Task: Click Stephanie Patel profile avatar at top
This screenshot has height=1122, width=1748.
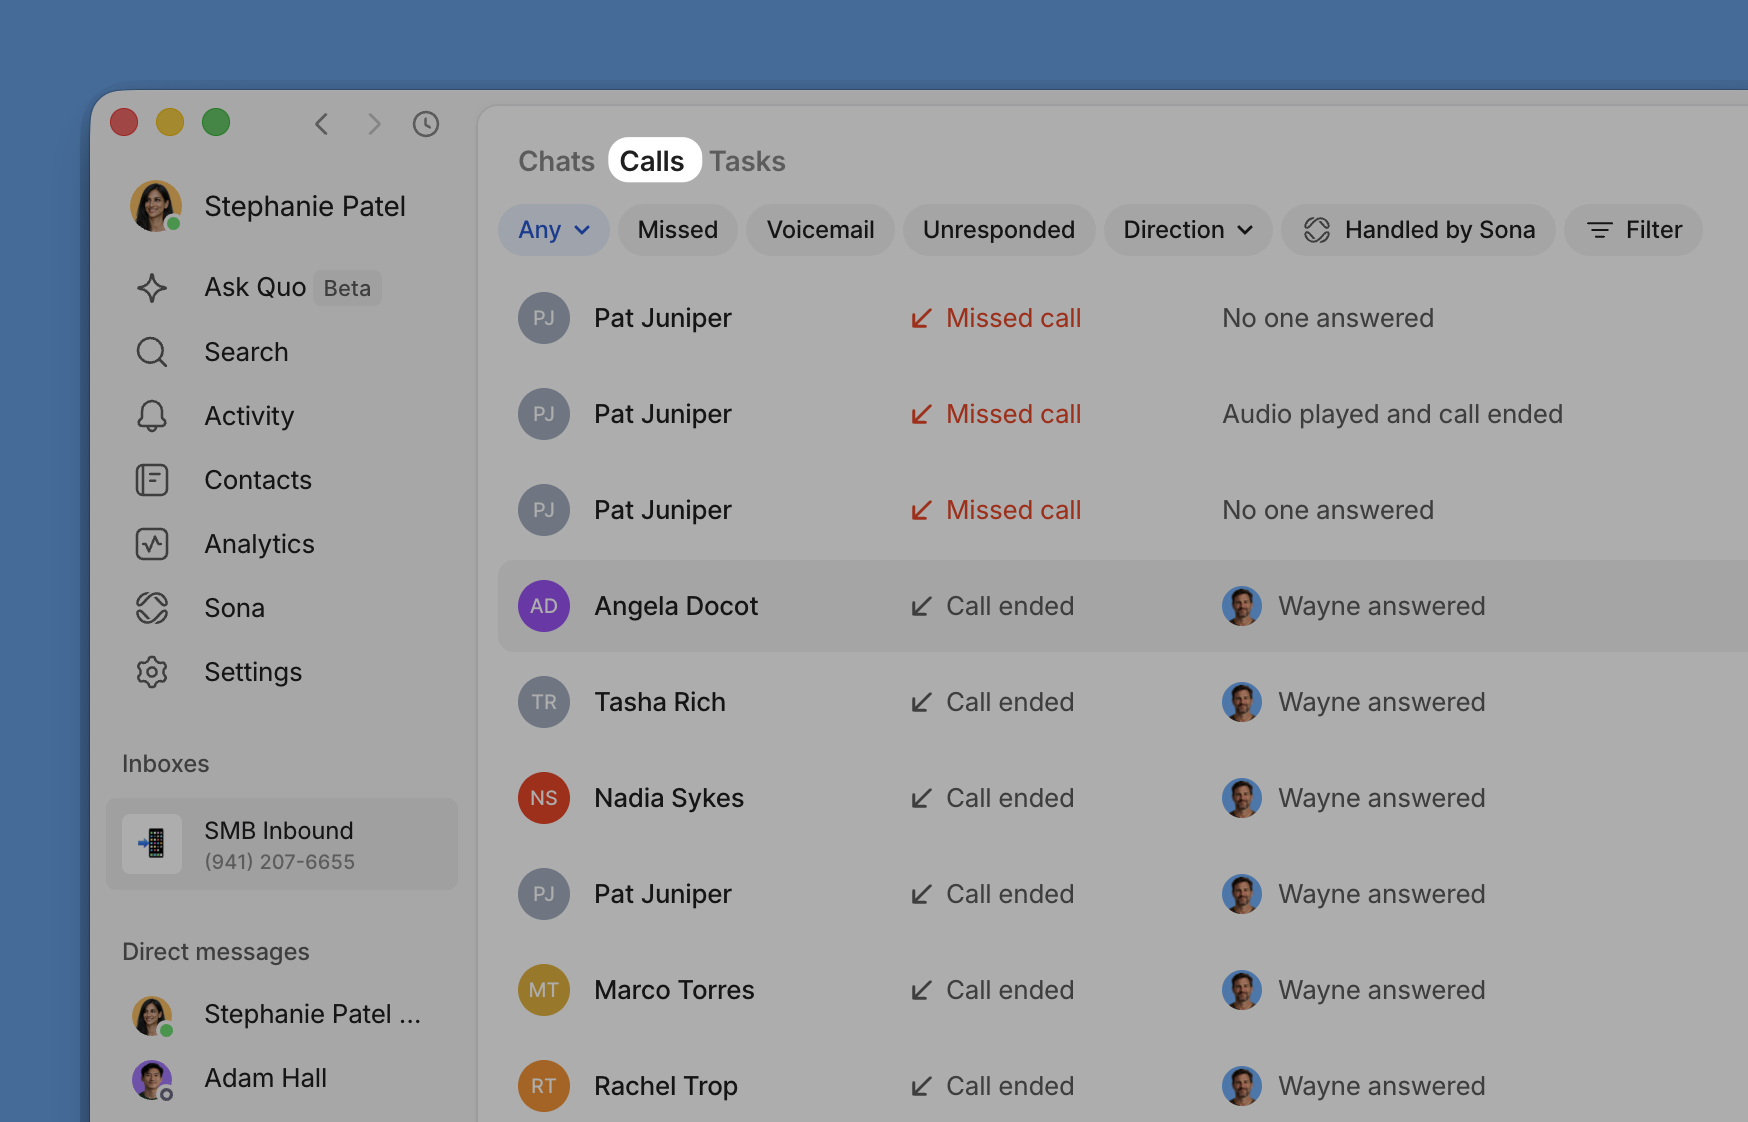Action: coord(156,206)
